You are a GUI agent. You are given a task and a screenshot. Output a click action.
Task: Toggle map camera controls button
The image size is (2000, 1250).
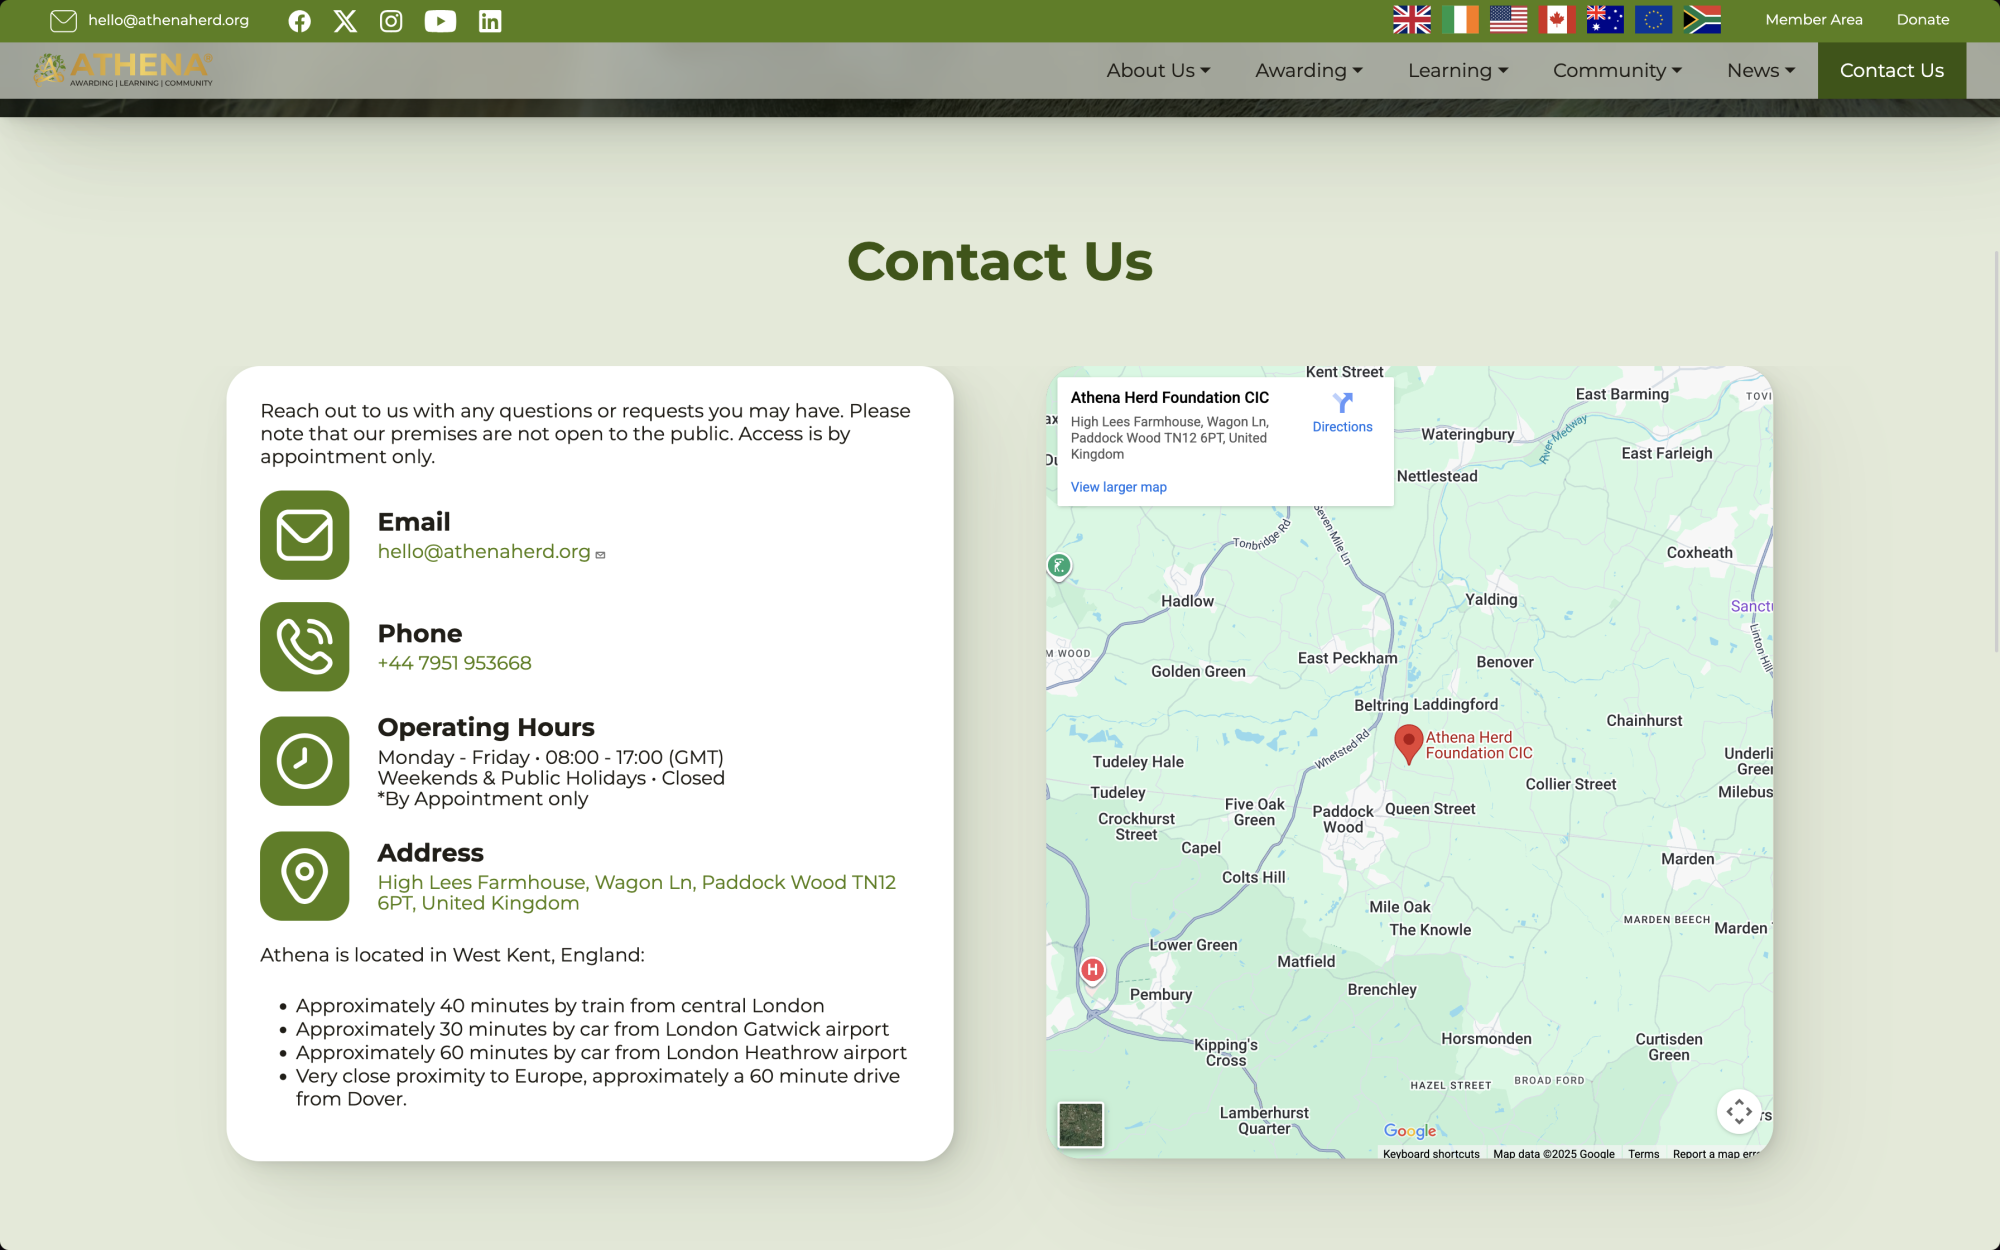tap(1739, 1111)
